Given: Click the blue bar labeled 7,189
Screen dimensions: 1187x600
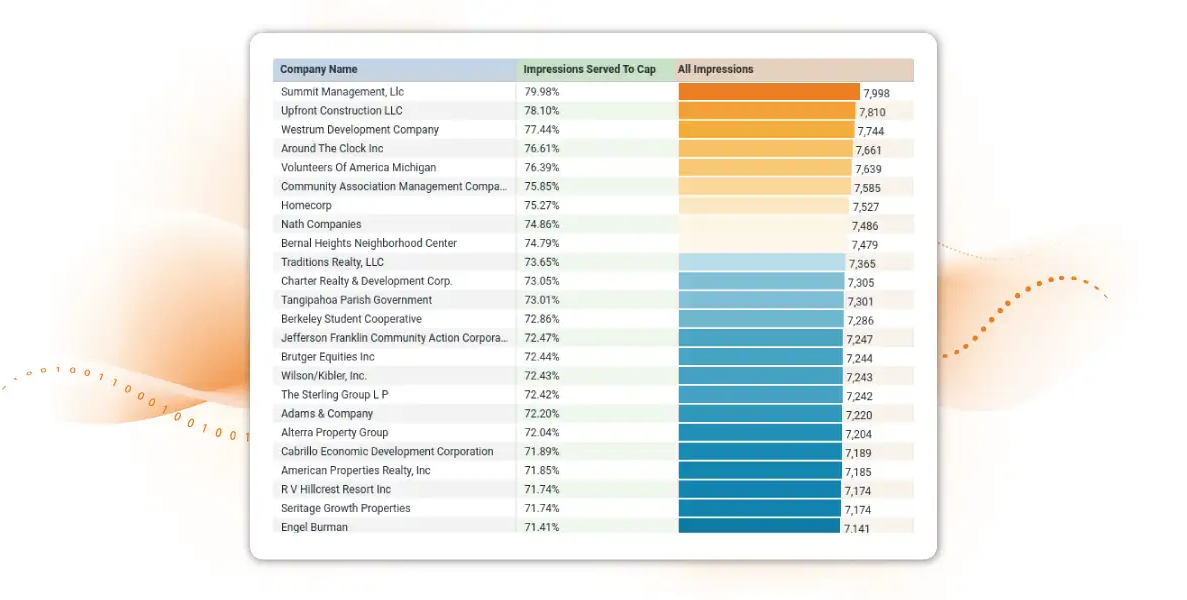Looking at the screenshot, I should [x=760, y=451].
